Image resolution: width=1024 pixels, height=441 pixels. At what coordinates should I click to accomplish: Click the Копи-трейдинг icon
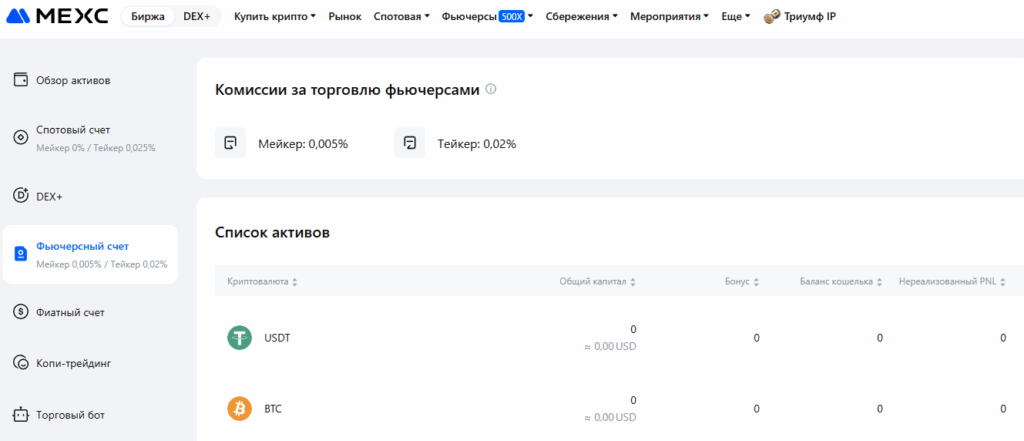click(21, 363)
